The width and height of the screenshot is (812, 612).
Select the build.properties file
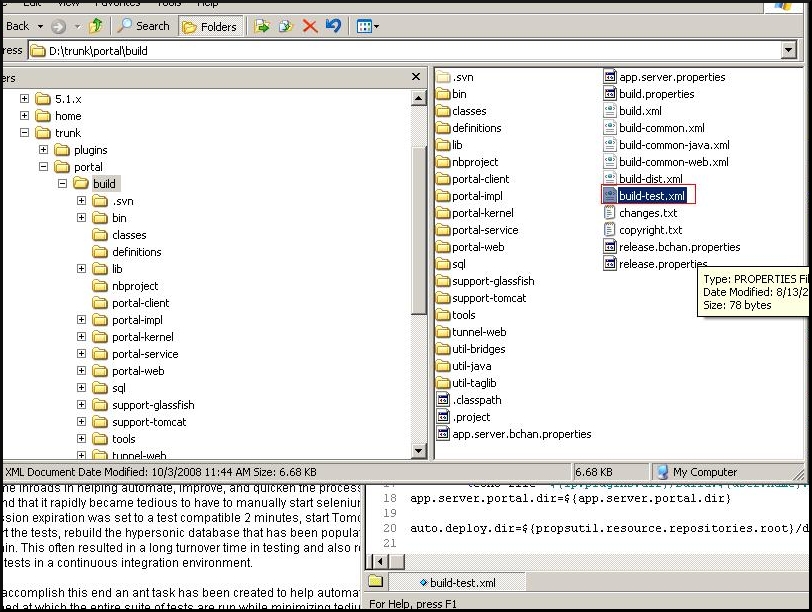[x=655, y=94]
